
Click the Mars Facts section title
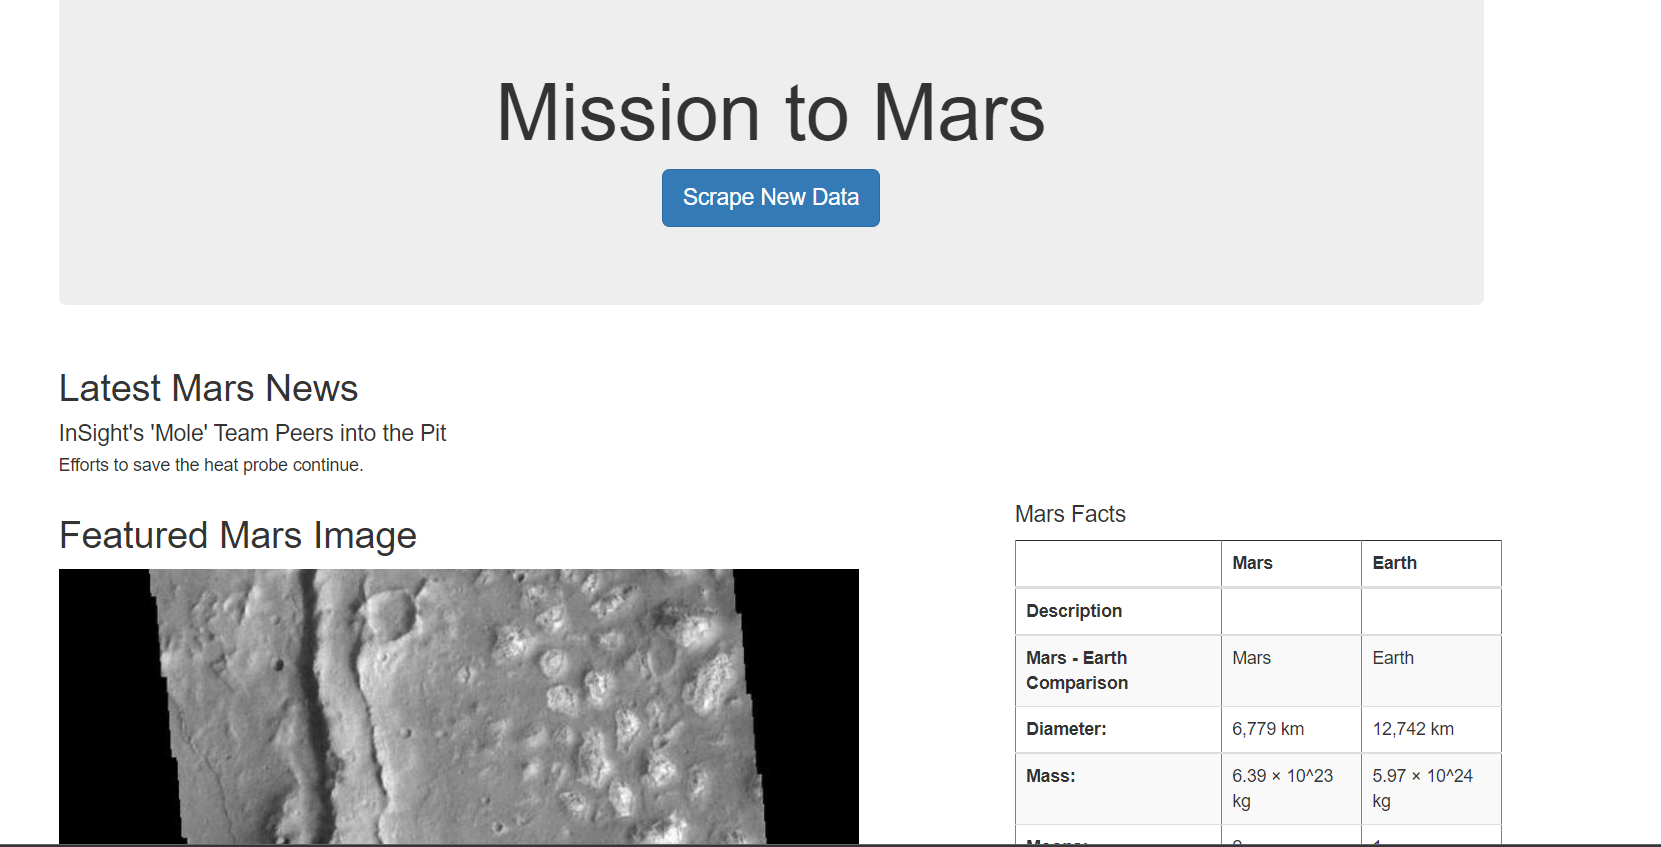pos(1070,513)
